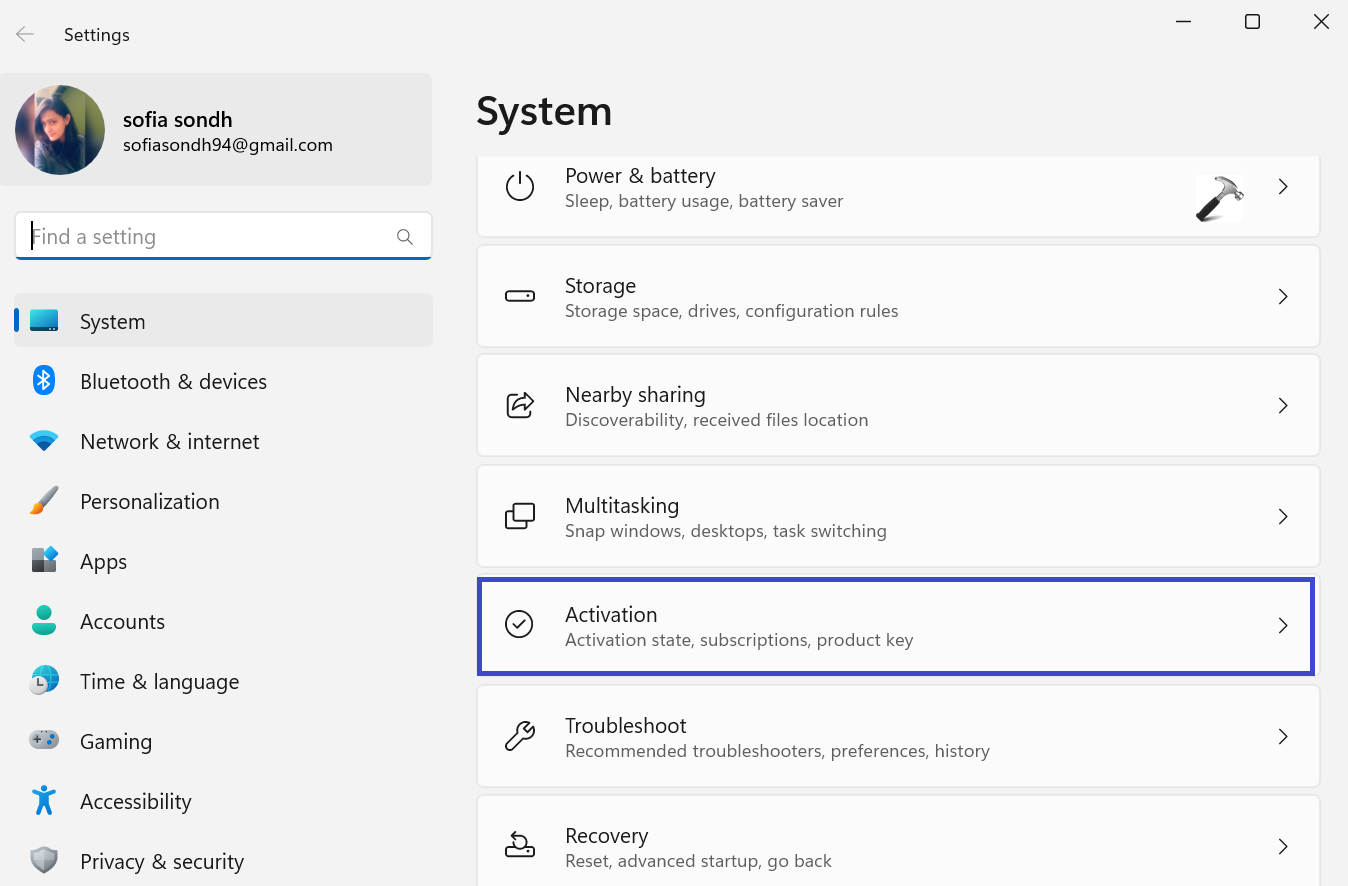Click the Multitasking windows icon
Image resolution: width=1348 pixels, height=886 pixels.
pos(520,517)
